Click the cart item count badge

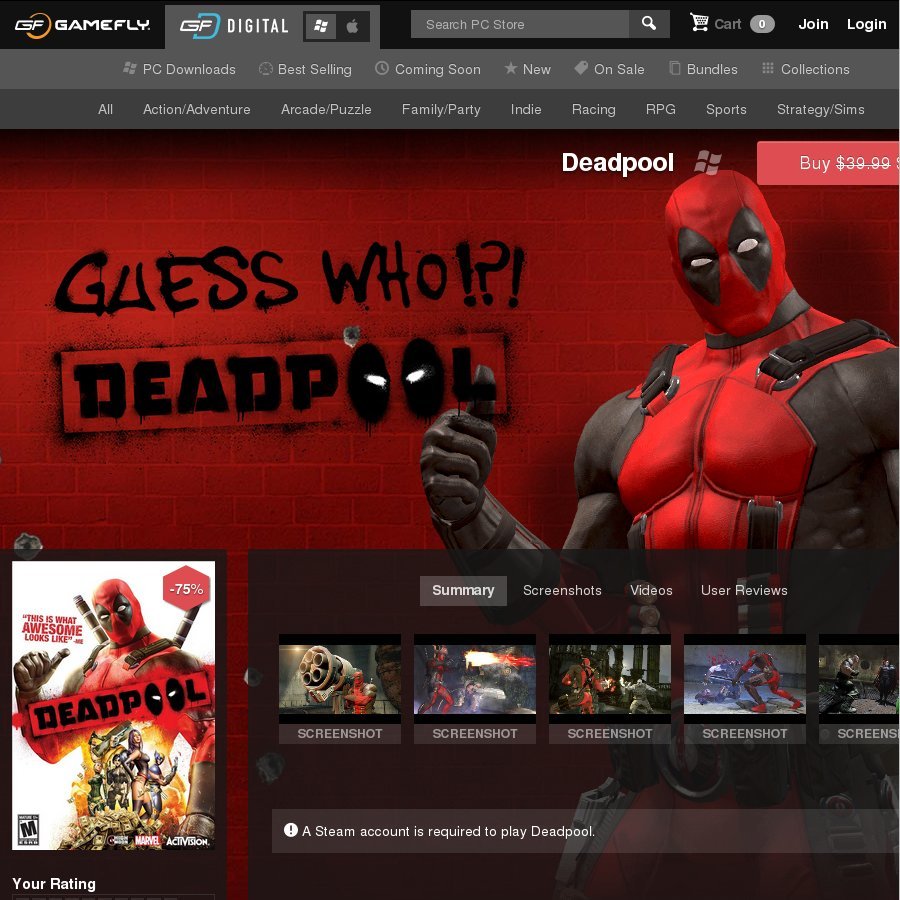point(762,24)
